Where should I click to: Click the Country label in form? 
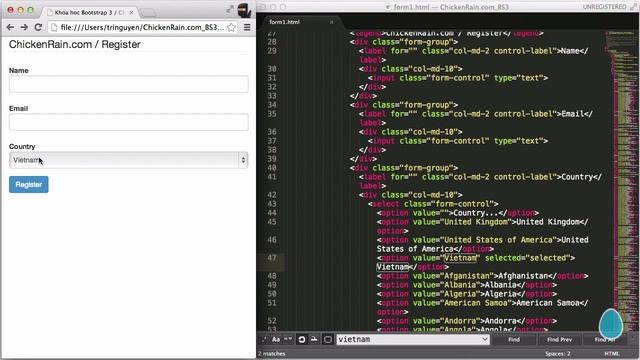(22, 146)
